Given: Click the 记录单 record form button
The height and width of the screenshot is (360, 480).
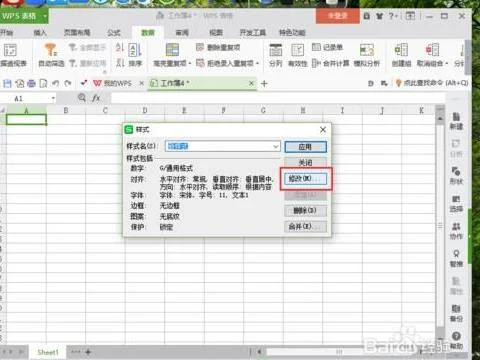Looking at the screenshot, I should point(327,47).
